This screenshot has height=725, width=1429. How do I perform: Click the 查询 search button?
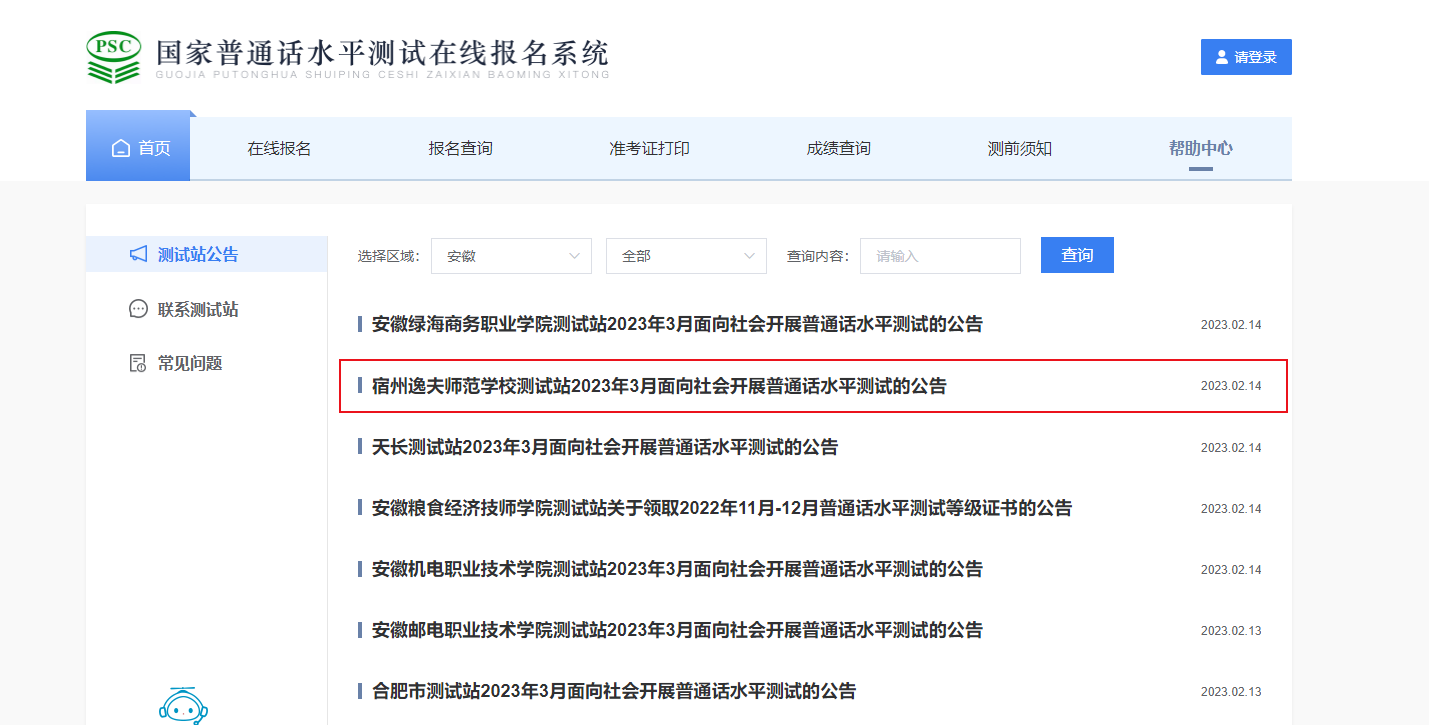[x=1077, y=255]
